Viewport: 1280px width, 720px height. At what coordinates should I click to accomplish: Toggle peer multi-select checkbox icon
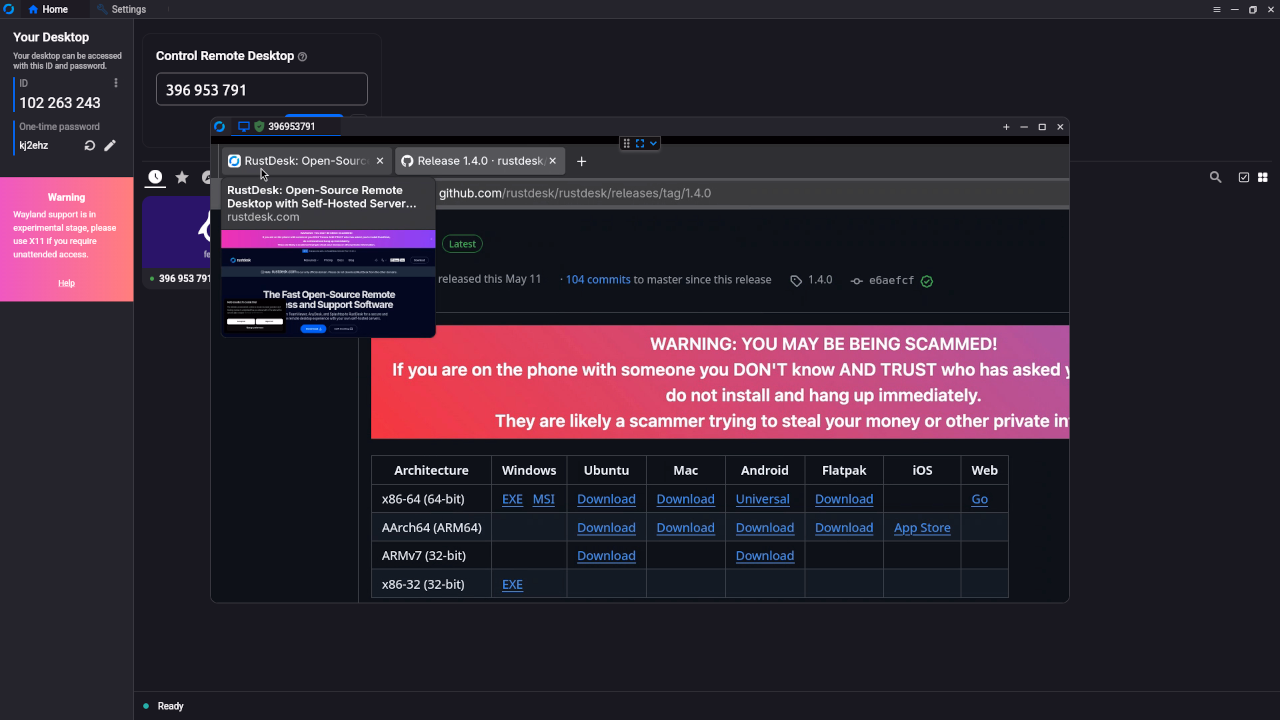[1244, 177]
